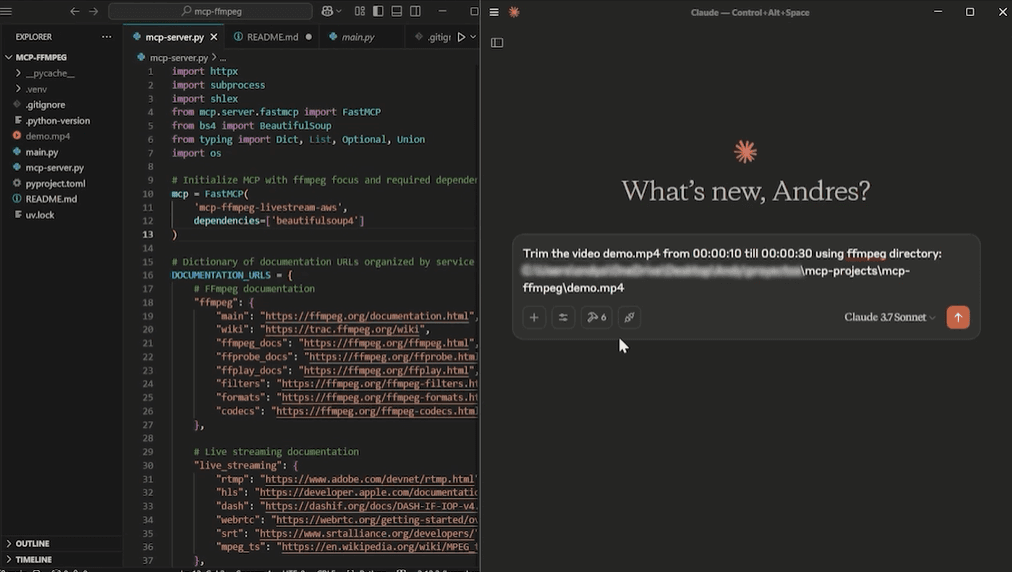The height and width of the screenshot is (572, 1012).
Task: Toggle the bottom panel visibility
Action: point(397,11)
